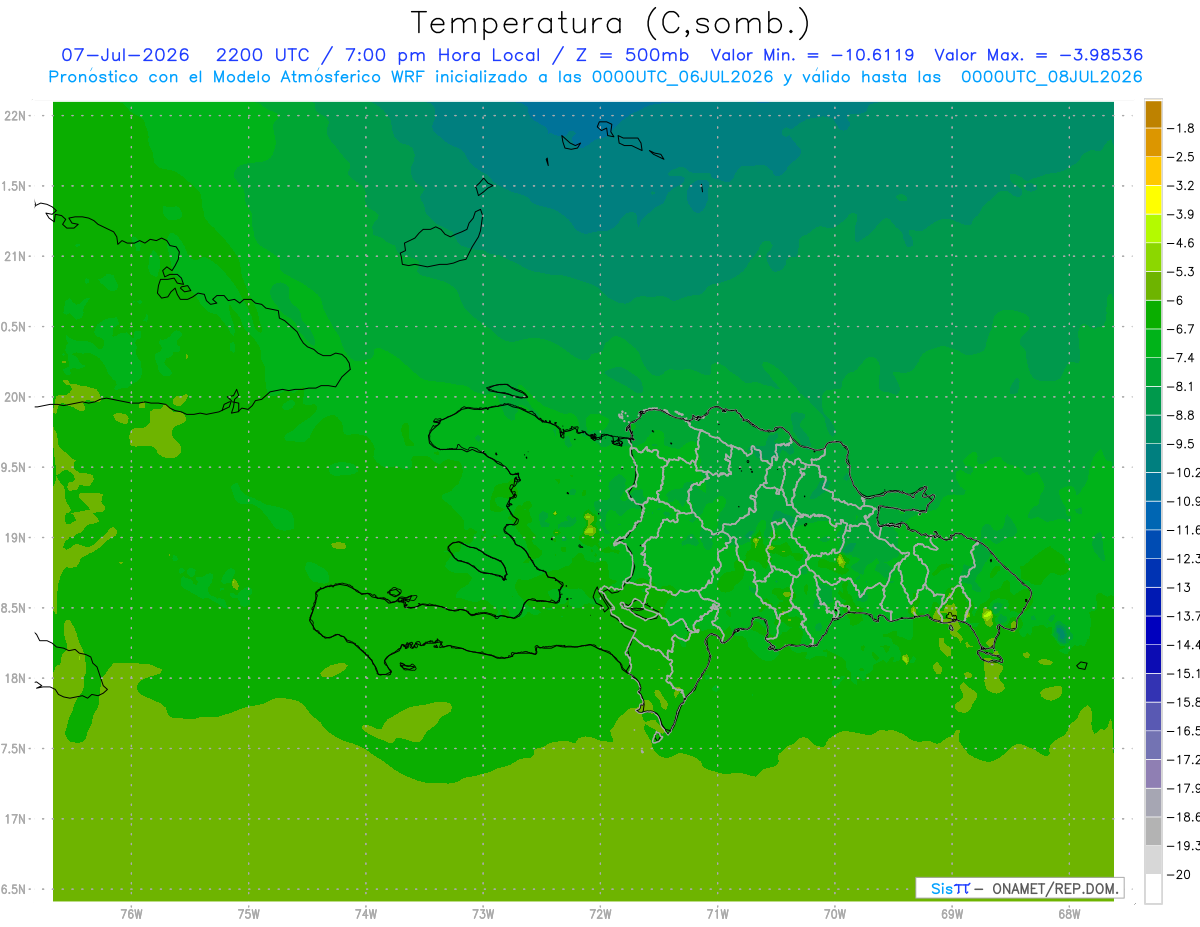Click the "74W" longitude axis label

pyautogui.click(x=365, y=914)
